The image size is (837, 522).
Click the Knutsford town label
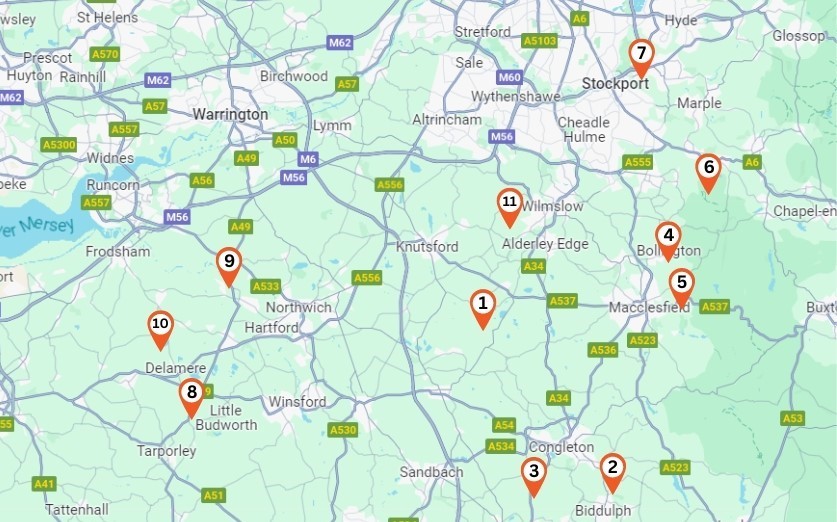(427, 247)
